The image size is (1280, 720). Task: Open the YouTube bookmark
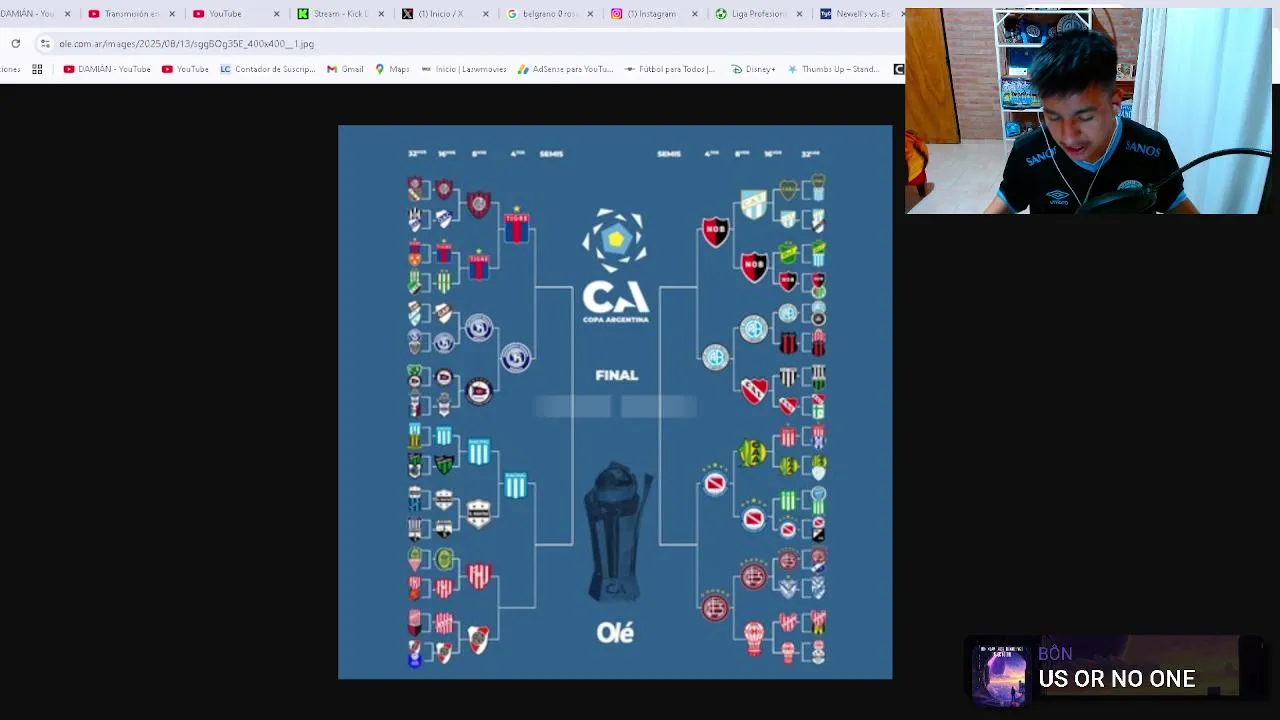(185, 69)
